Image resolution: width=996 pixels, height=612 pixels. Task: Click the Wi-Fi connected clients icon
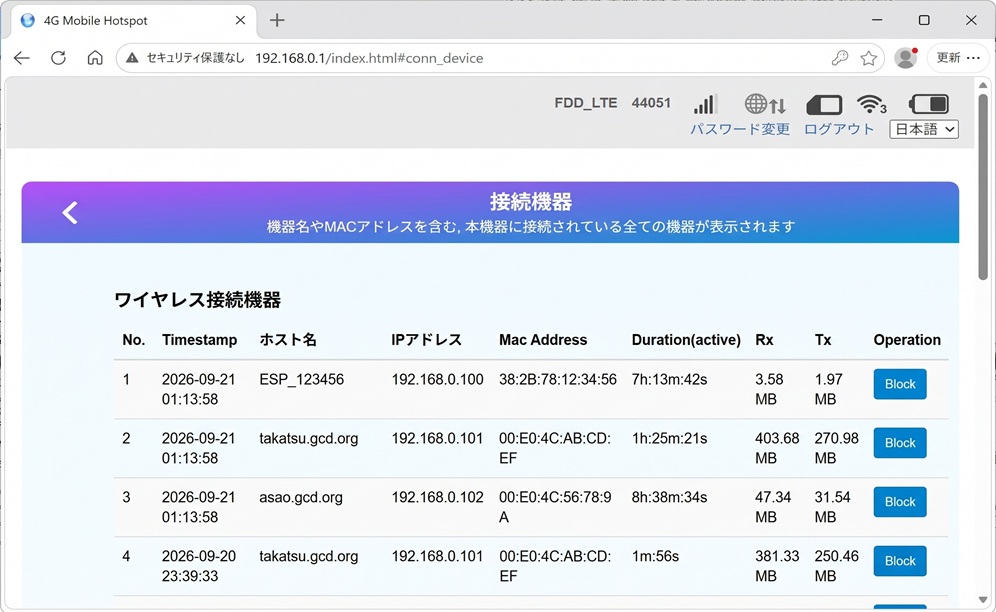(871, 104)
